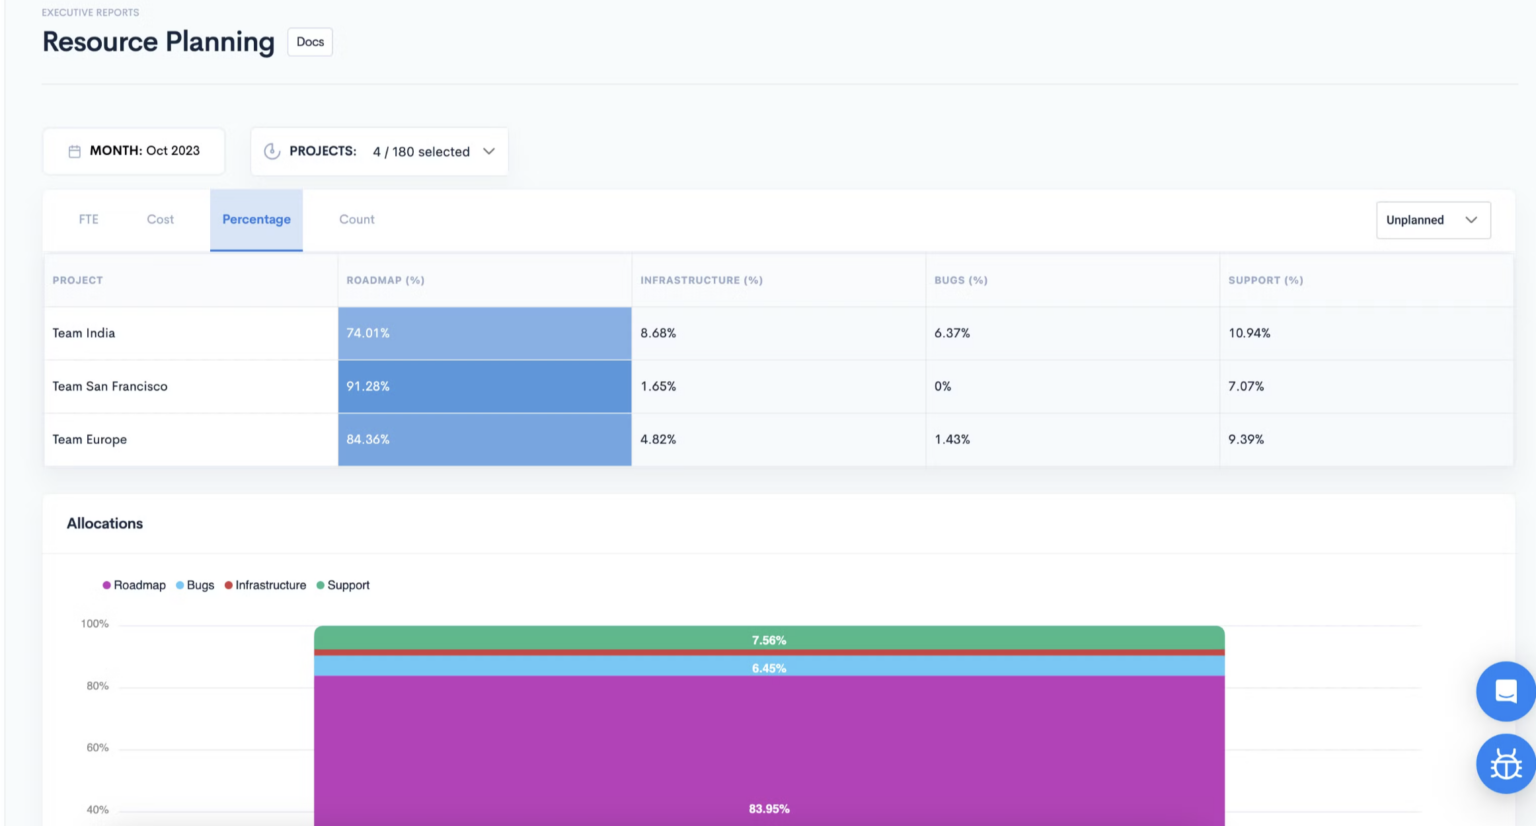Toggle the Infrastructure legend series
This screenshot has width=1536, height=826.
pyautogui.click(x=265, y=585)
